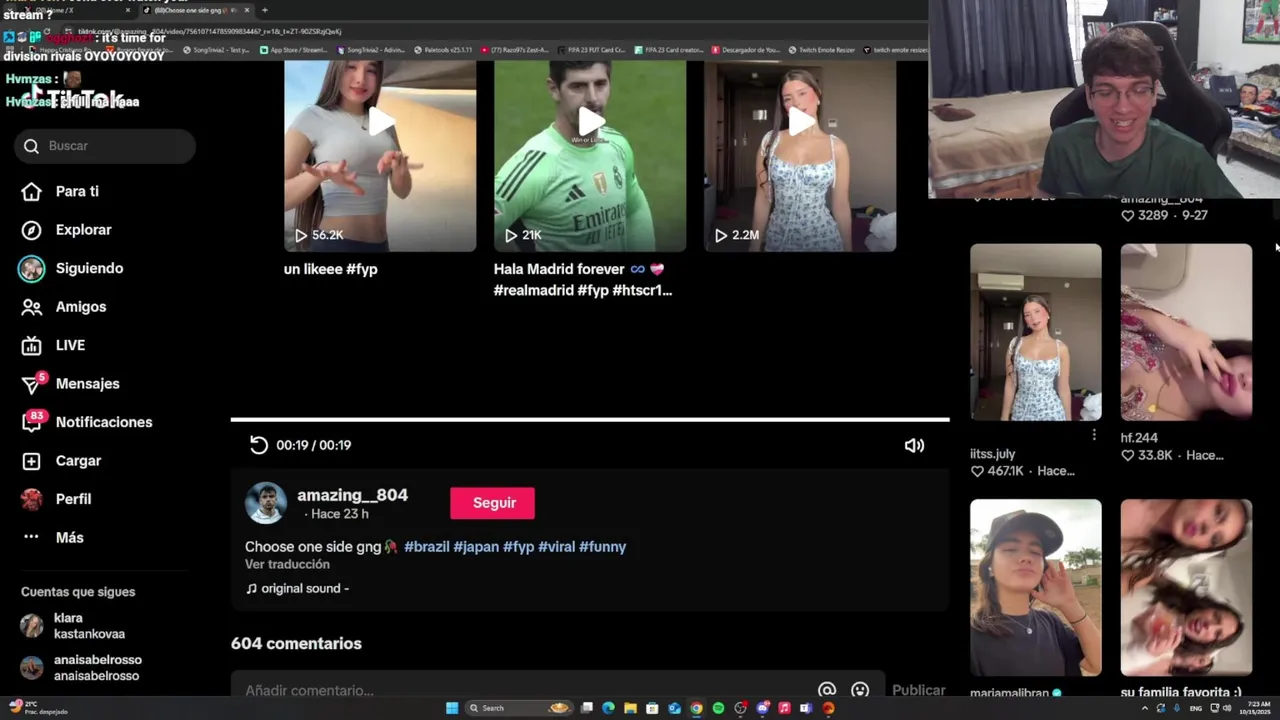The image size is (1280, 720).
Task: Open the Amigos section
Action: coord(64,307)
